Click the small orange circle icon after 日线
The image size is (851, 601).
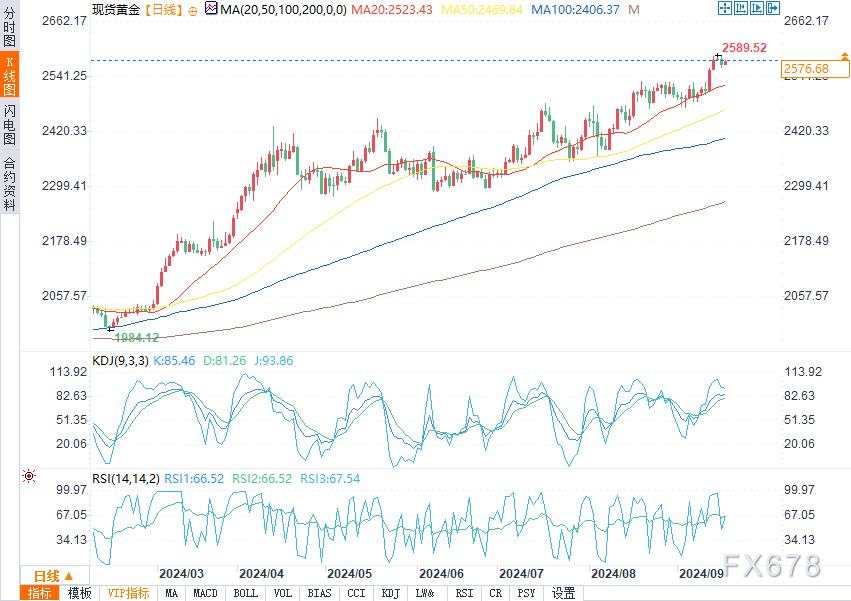193,11
